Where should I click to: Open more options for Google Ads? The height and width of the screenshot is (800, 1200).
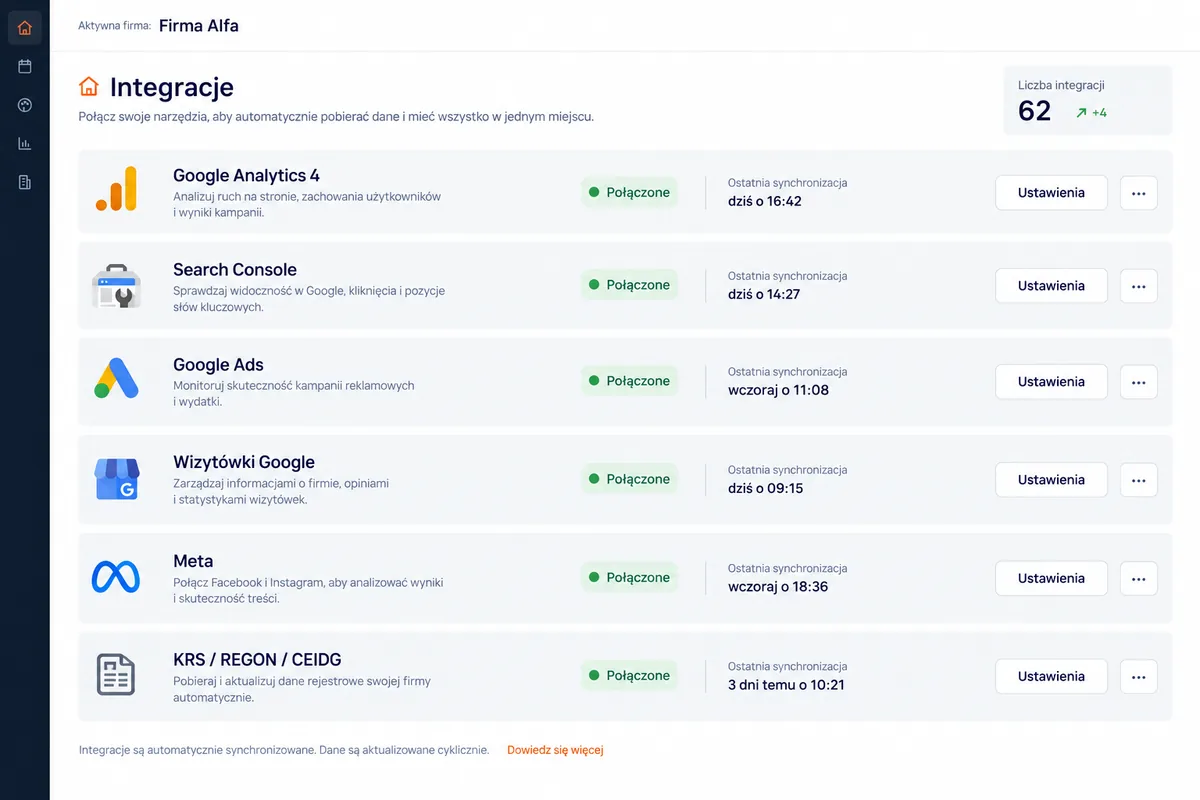(x=1138, y=382)
